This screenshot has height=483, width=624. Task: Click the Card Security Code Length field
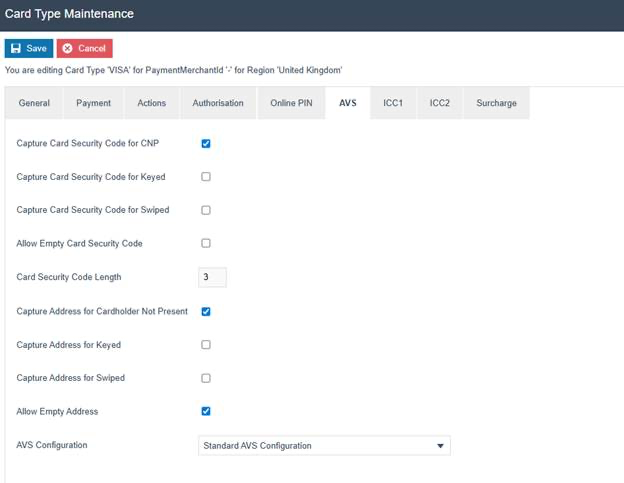click(213, 277)
